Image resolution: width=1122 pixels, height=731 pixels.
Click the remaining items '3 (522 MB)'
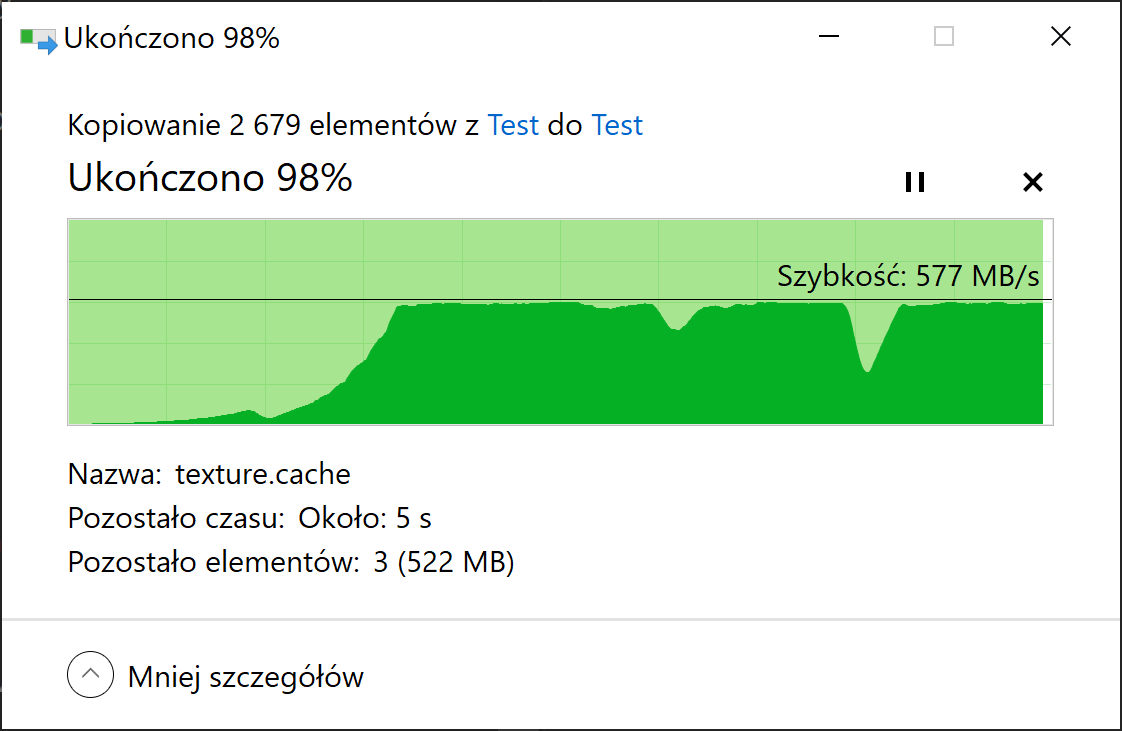click(x=444, y=562)
